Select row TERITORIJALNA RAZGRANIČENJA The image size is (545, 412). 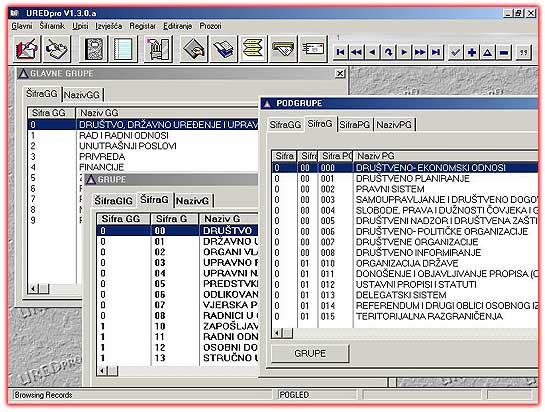pos(405,316)
